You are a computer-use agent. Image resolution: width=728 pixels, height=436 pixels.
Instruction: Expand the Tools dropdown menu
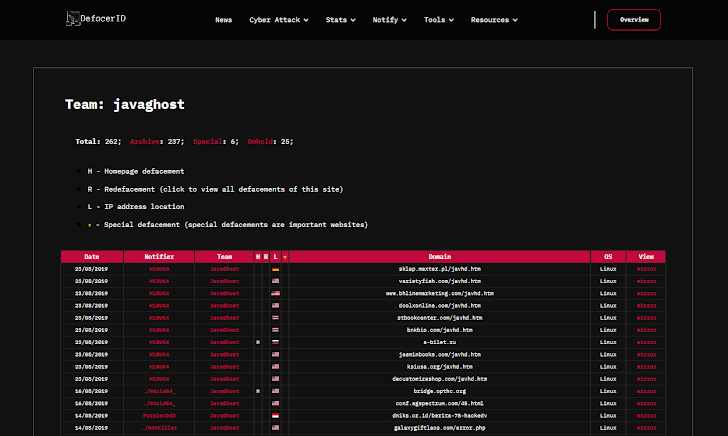coord(439,20)
